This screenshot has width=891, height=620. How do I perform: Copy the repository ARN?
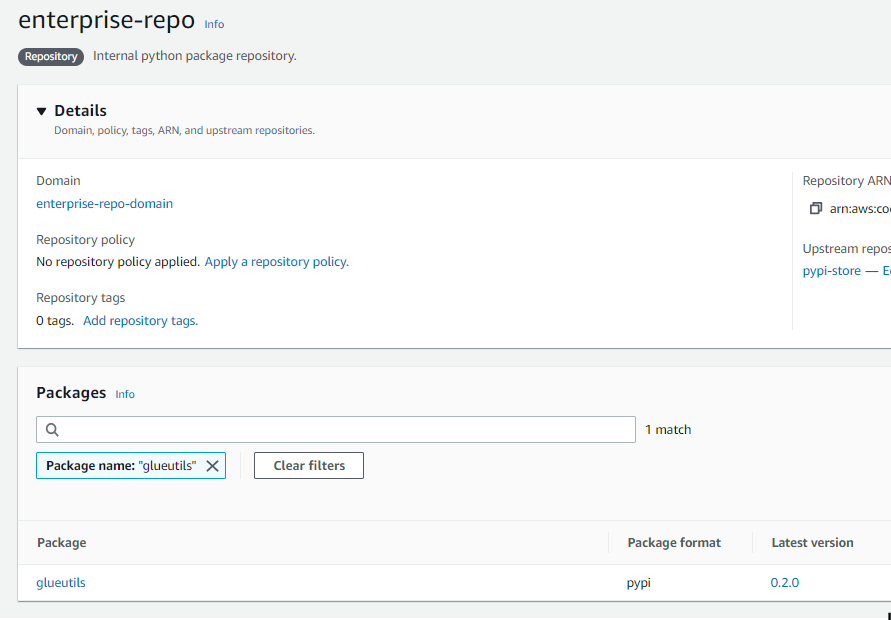coord(816,208)
